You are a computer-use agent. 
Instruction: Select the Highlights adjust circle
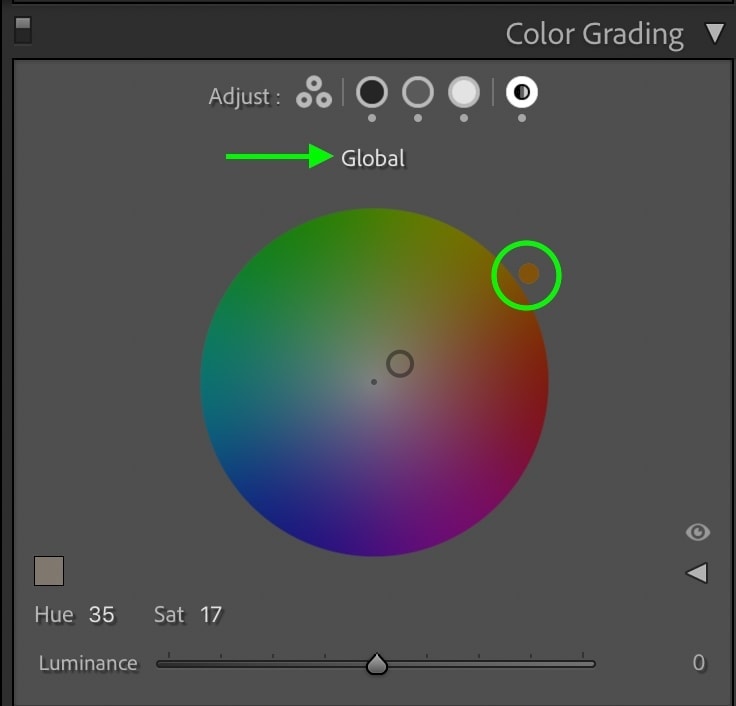coord(464,92)
